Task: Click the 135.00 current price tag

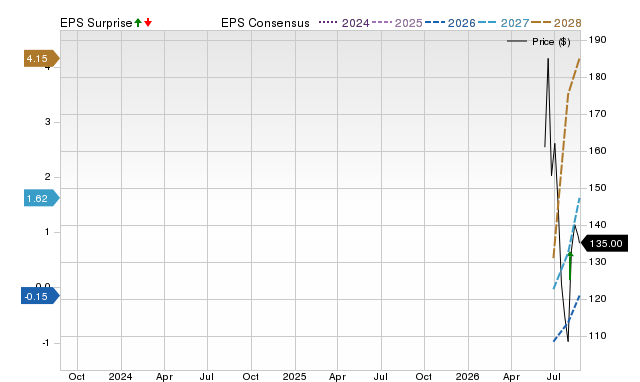Action: click(x=604, y=244)
